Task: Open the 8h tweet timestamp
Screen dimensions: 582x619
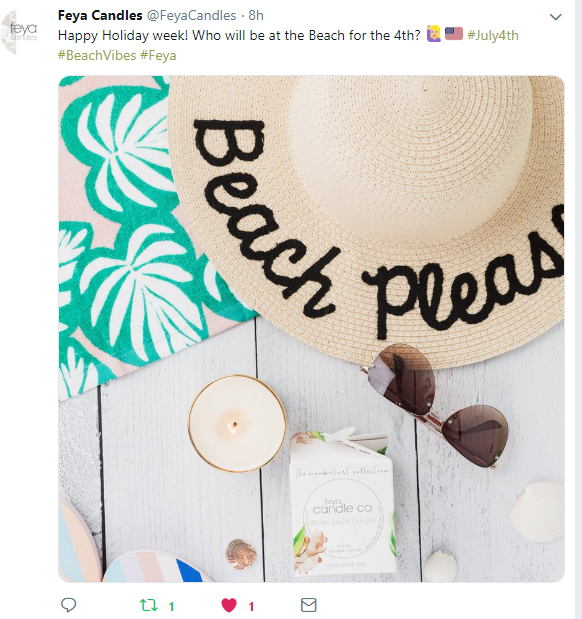Action: click(256, 15)
